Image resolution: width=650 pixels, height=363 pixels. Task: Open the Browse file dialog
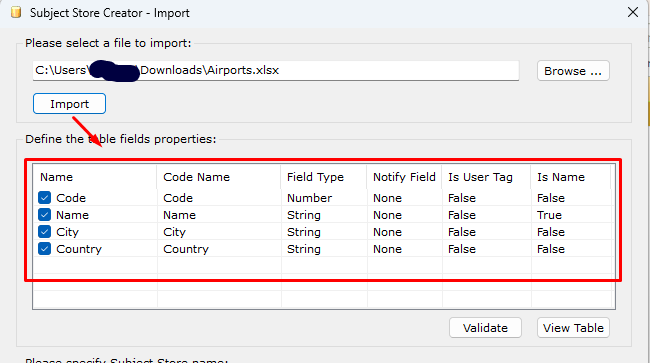click(573, 71)
